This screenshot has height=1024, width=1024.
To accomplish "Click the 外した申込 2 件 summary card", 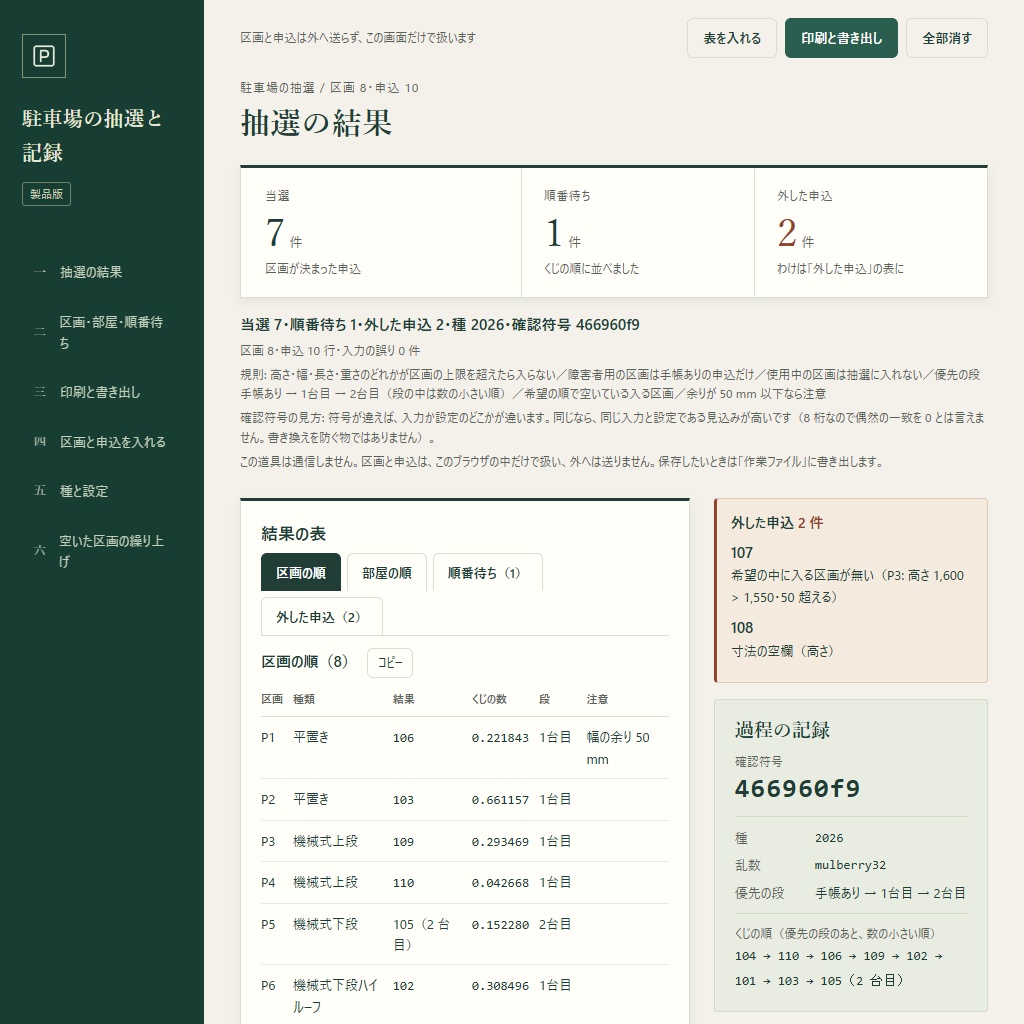I will pos(871,232).
